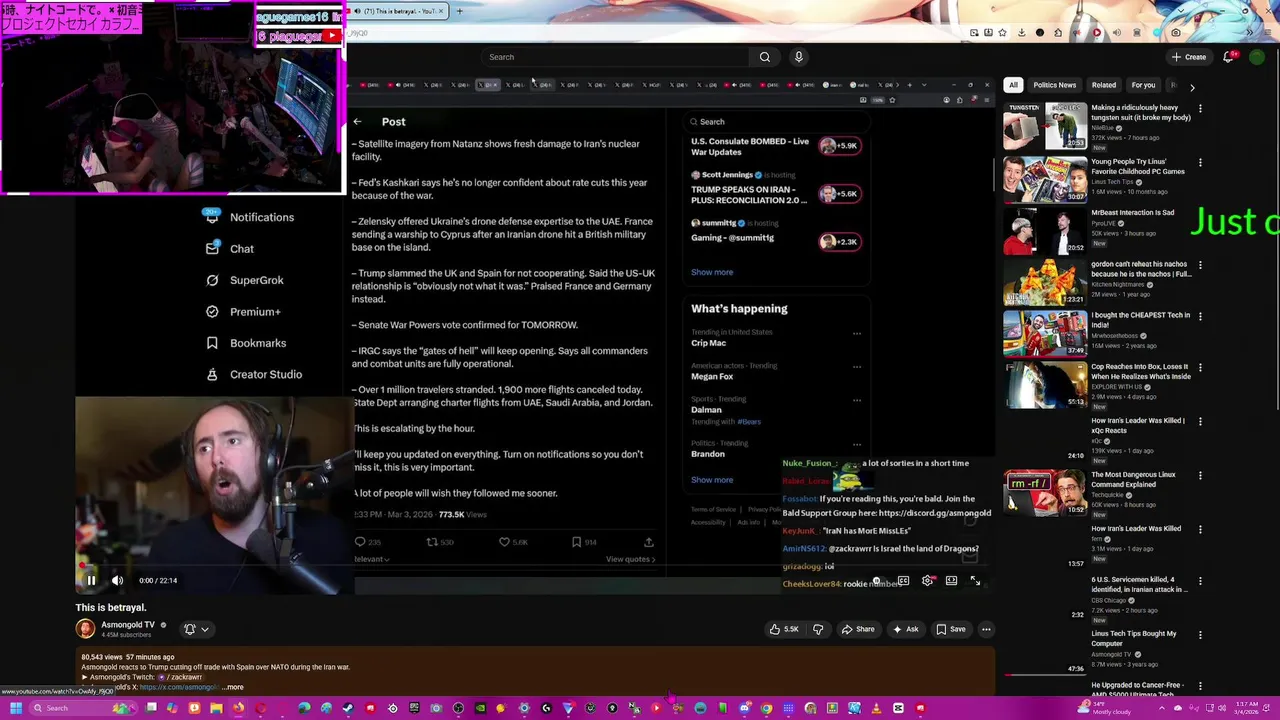Open the Asmongold TV channel name link
This screenshot has width=1280, height=720.
click(x=128, y=624)
